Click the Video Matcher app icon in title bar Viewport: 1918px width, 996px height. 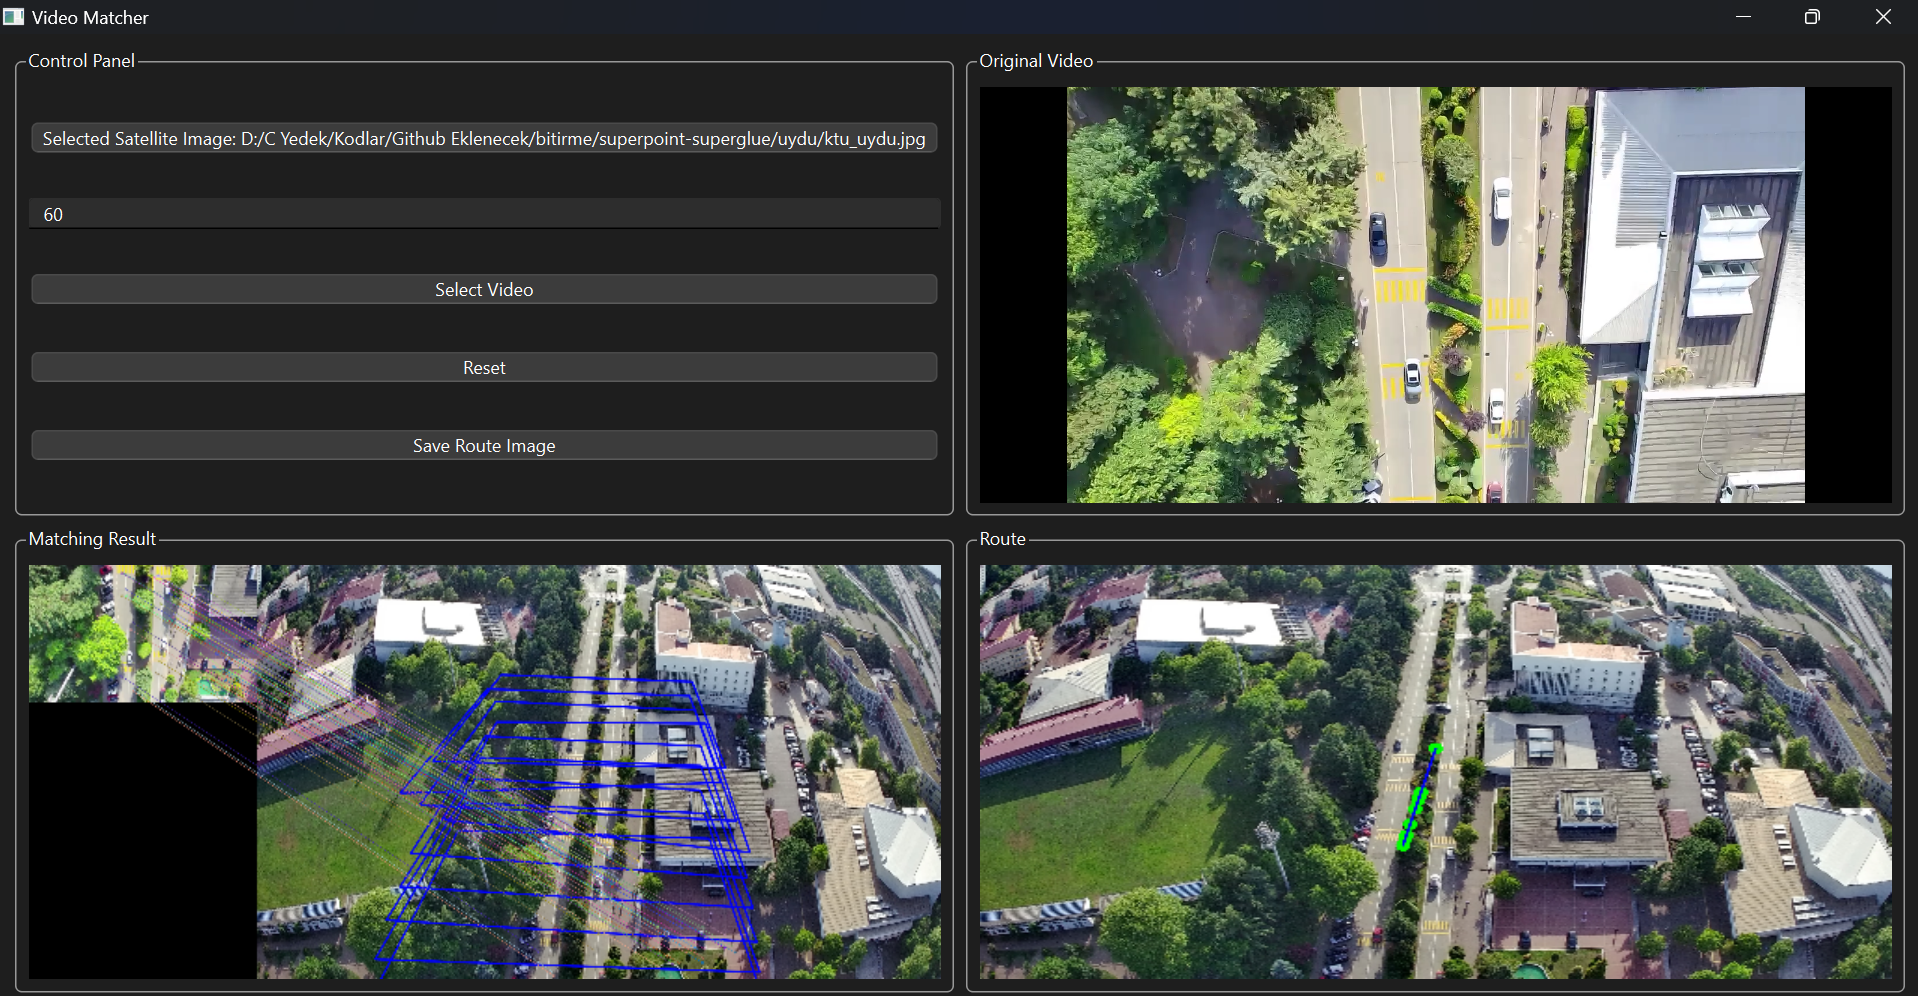13,16
